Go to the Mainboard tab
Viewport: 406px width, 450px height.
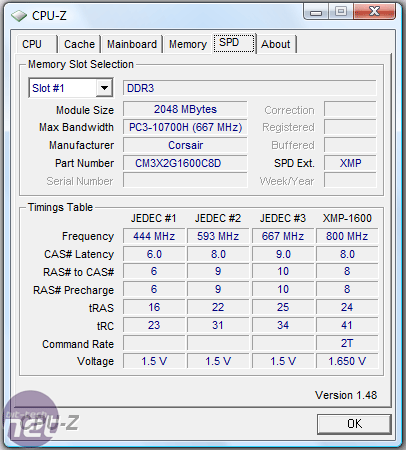coord(132,44)
